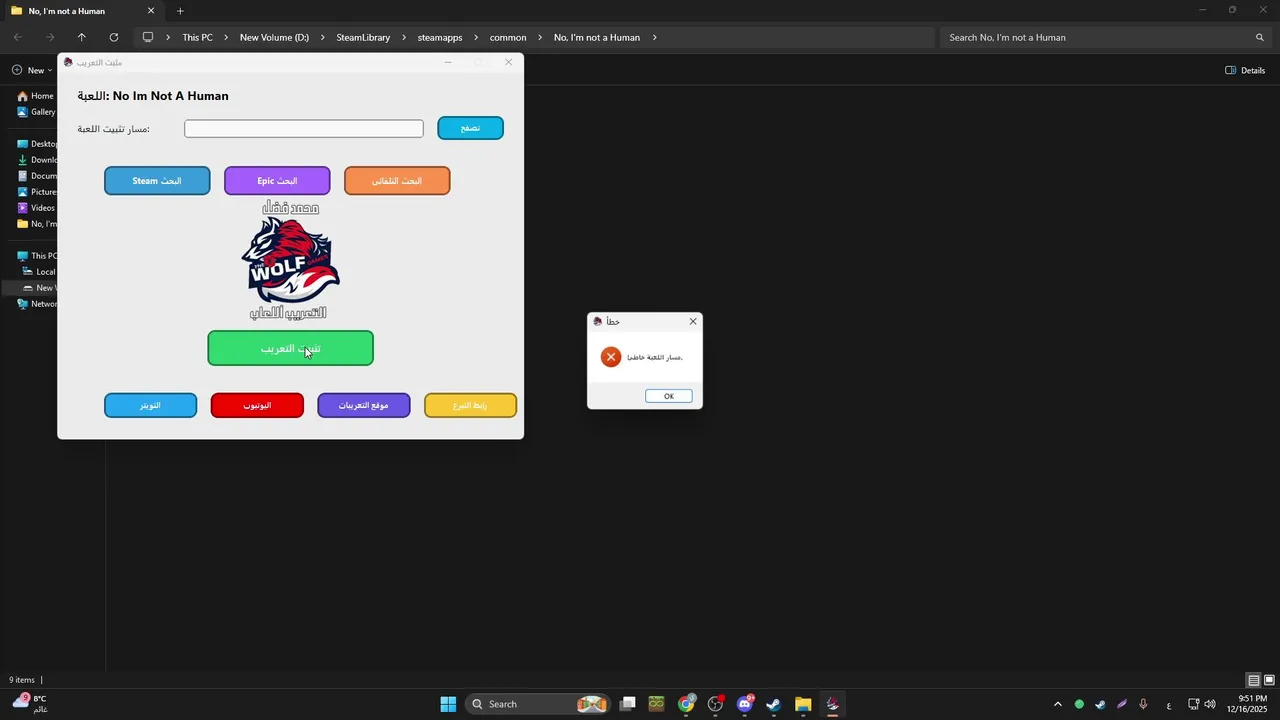Click Explorer Back navigation arrow
1280x720 pixels.
click(18, 37)
